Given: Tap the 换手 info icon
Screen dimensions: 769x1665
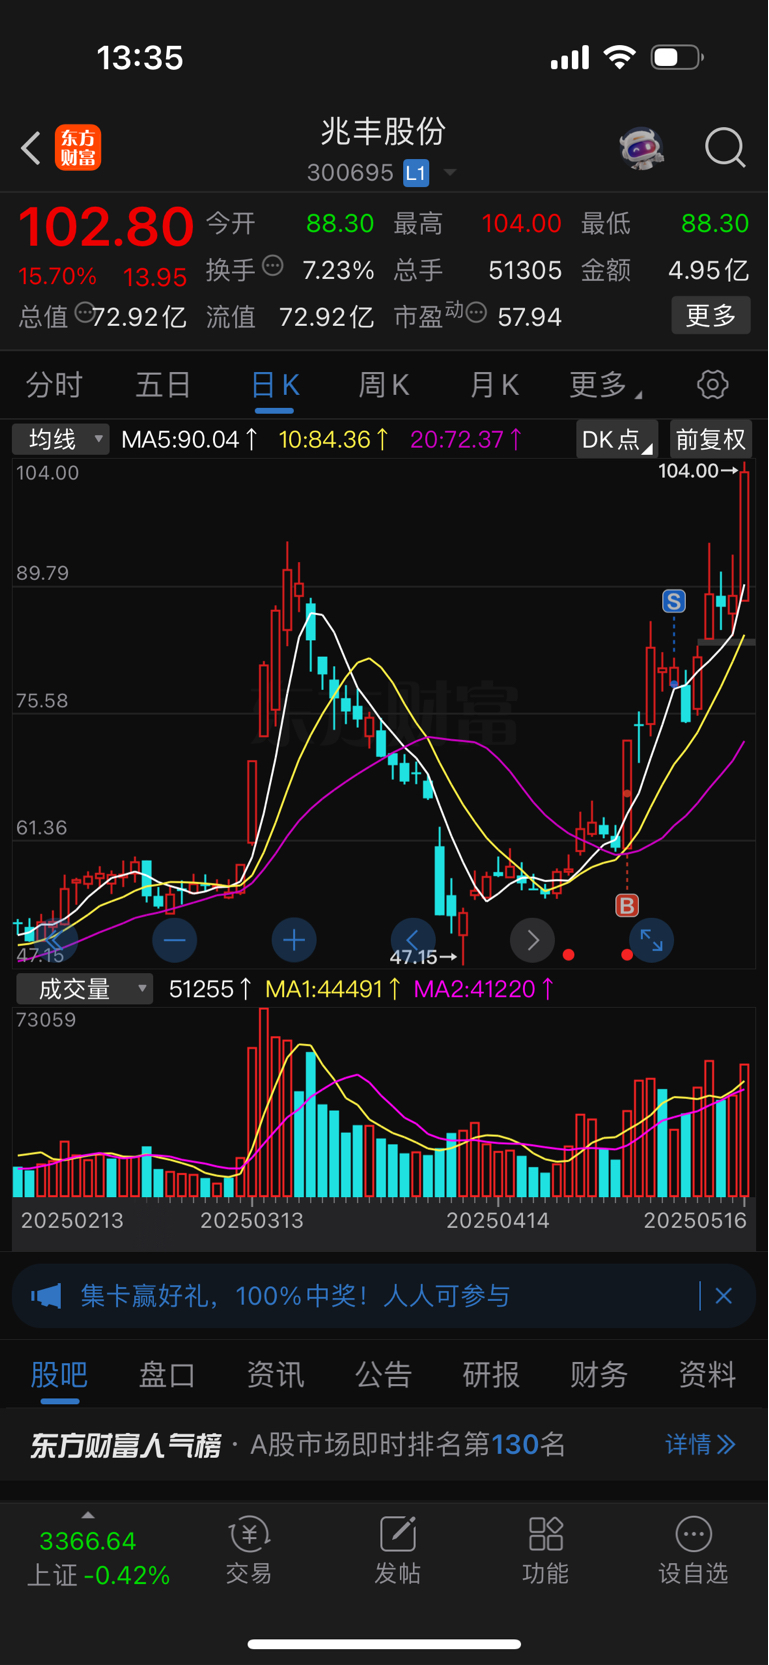Looking at the screenshot, I should tap(273, 266).
